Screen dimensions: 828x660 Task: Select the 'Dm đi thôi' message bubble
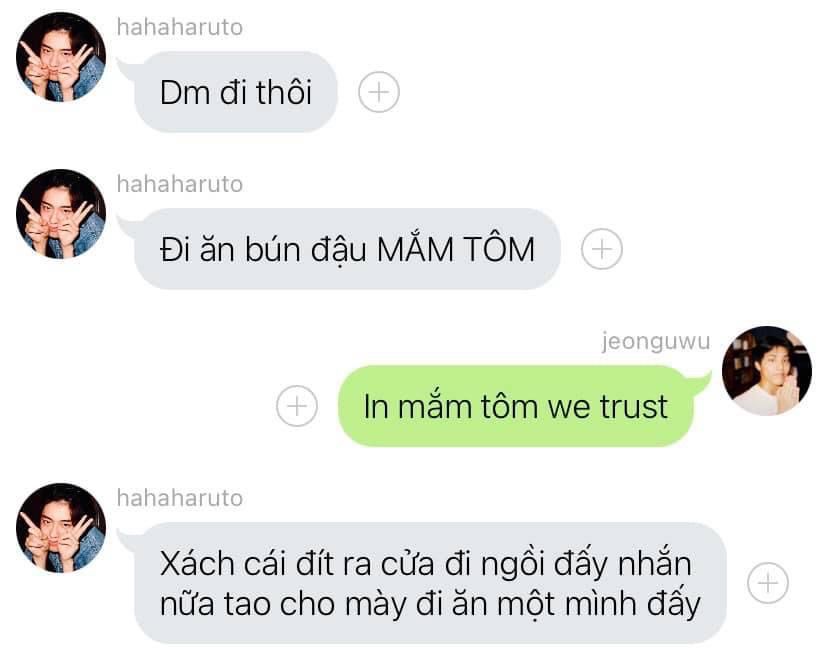click(235, 92)
